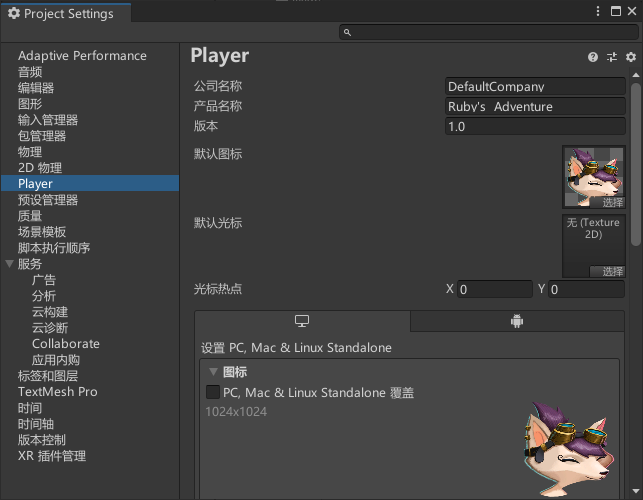Screen dimensions: 643x500
Task: Click the 公司名称 DefaultCompany field
Action: 535,87
